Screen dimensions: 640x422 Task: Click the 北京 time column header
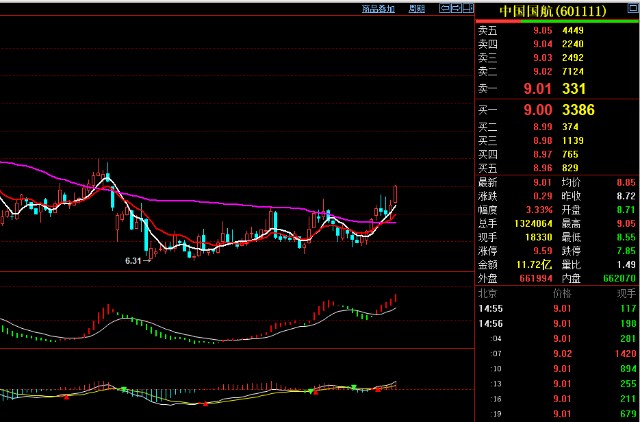coord(487,294)
